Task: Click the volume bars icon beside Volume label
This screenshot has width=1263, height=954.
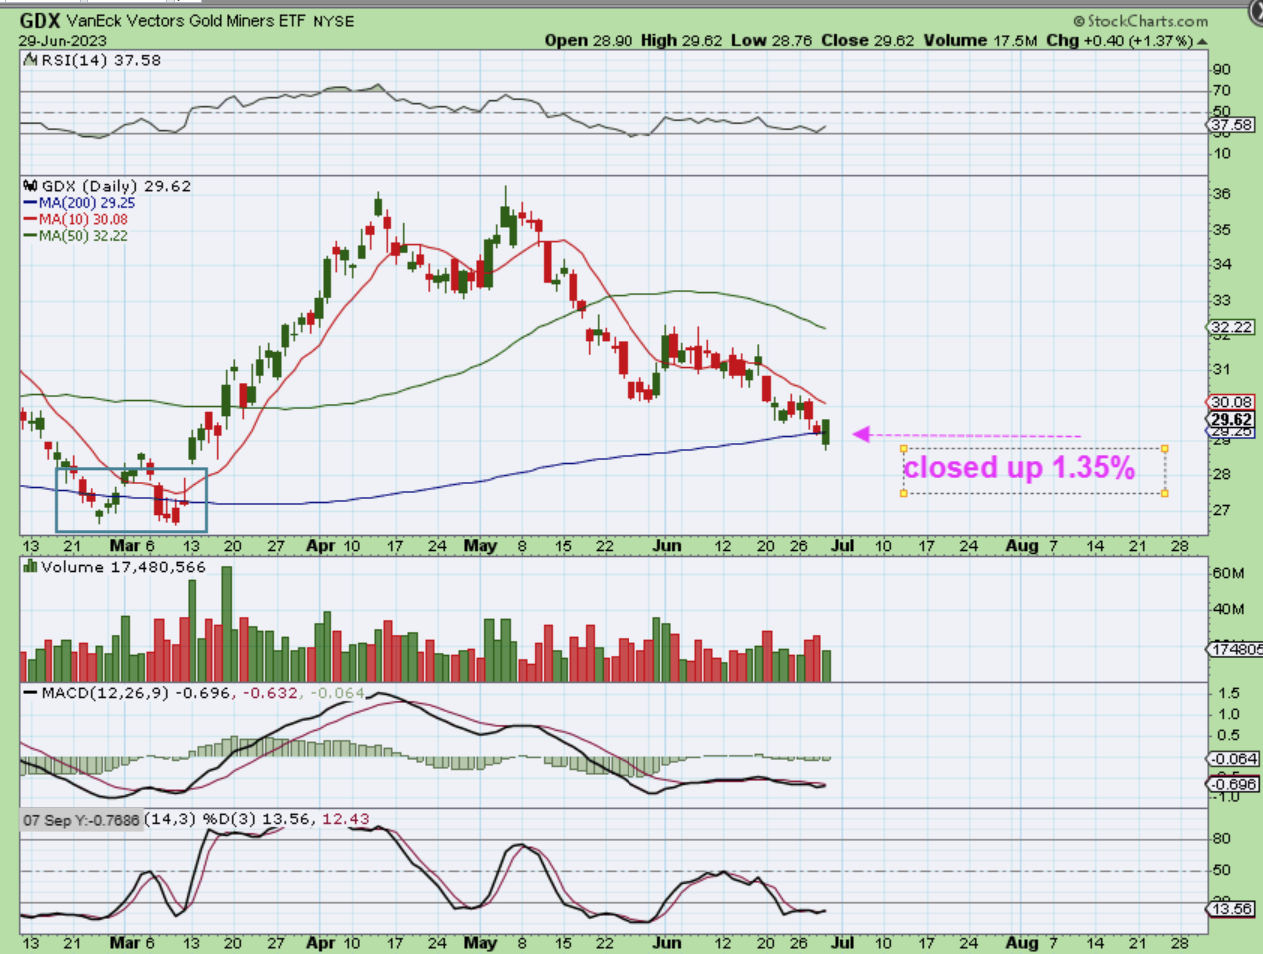Action: (30, 567)
